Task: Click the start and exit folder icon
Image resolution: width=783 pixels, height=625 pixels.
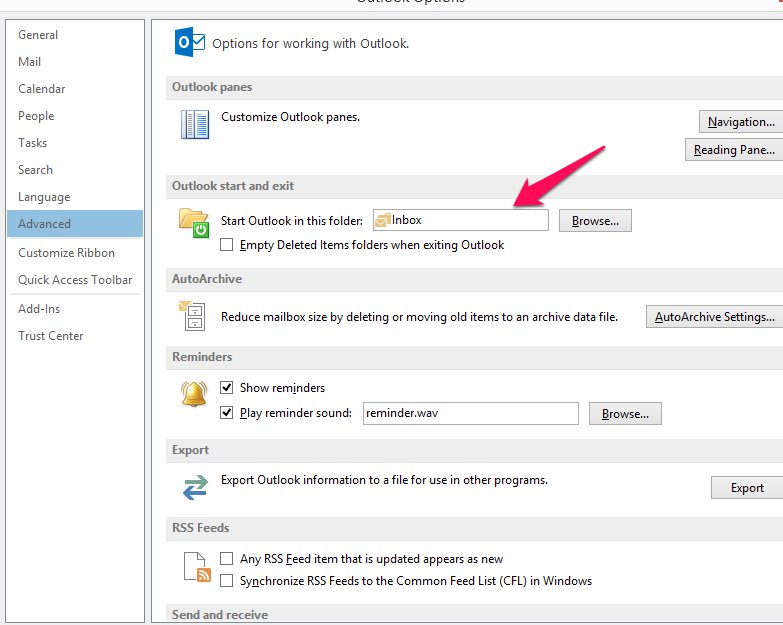Action: 194,223
